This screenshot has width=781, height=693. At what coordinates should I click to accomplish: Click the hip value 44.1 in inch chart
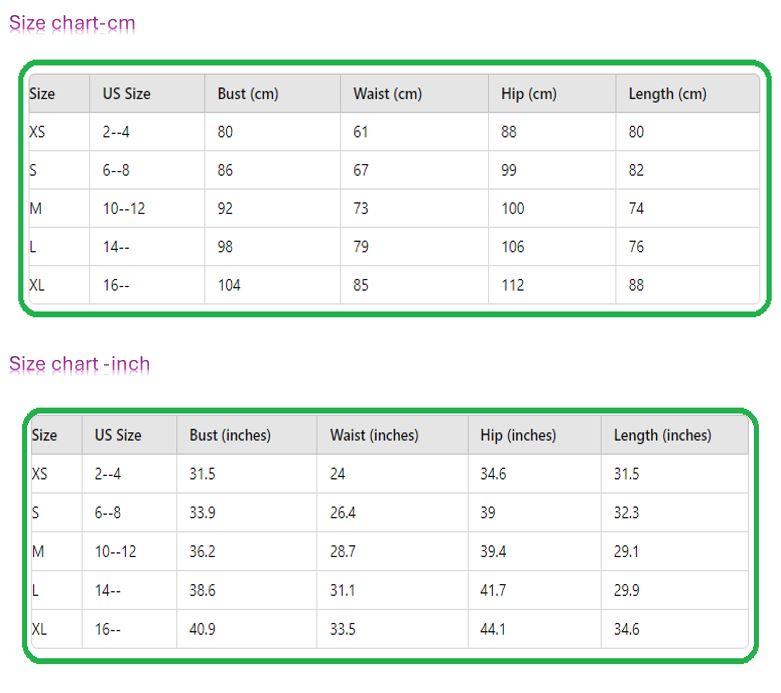tap(493, 629)
